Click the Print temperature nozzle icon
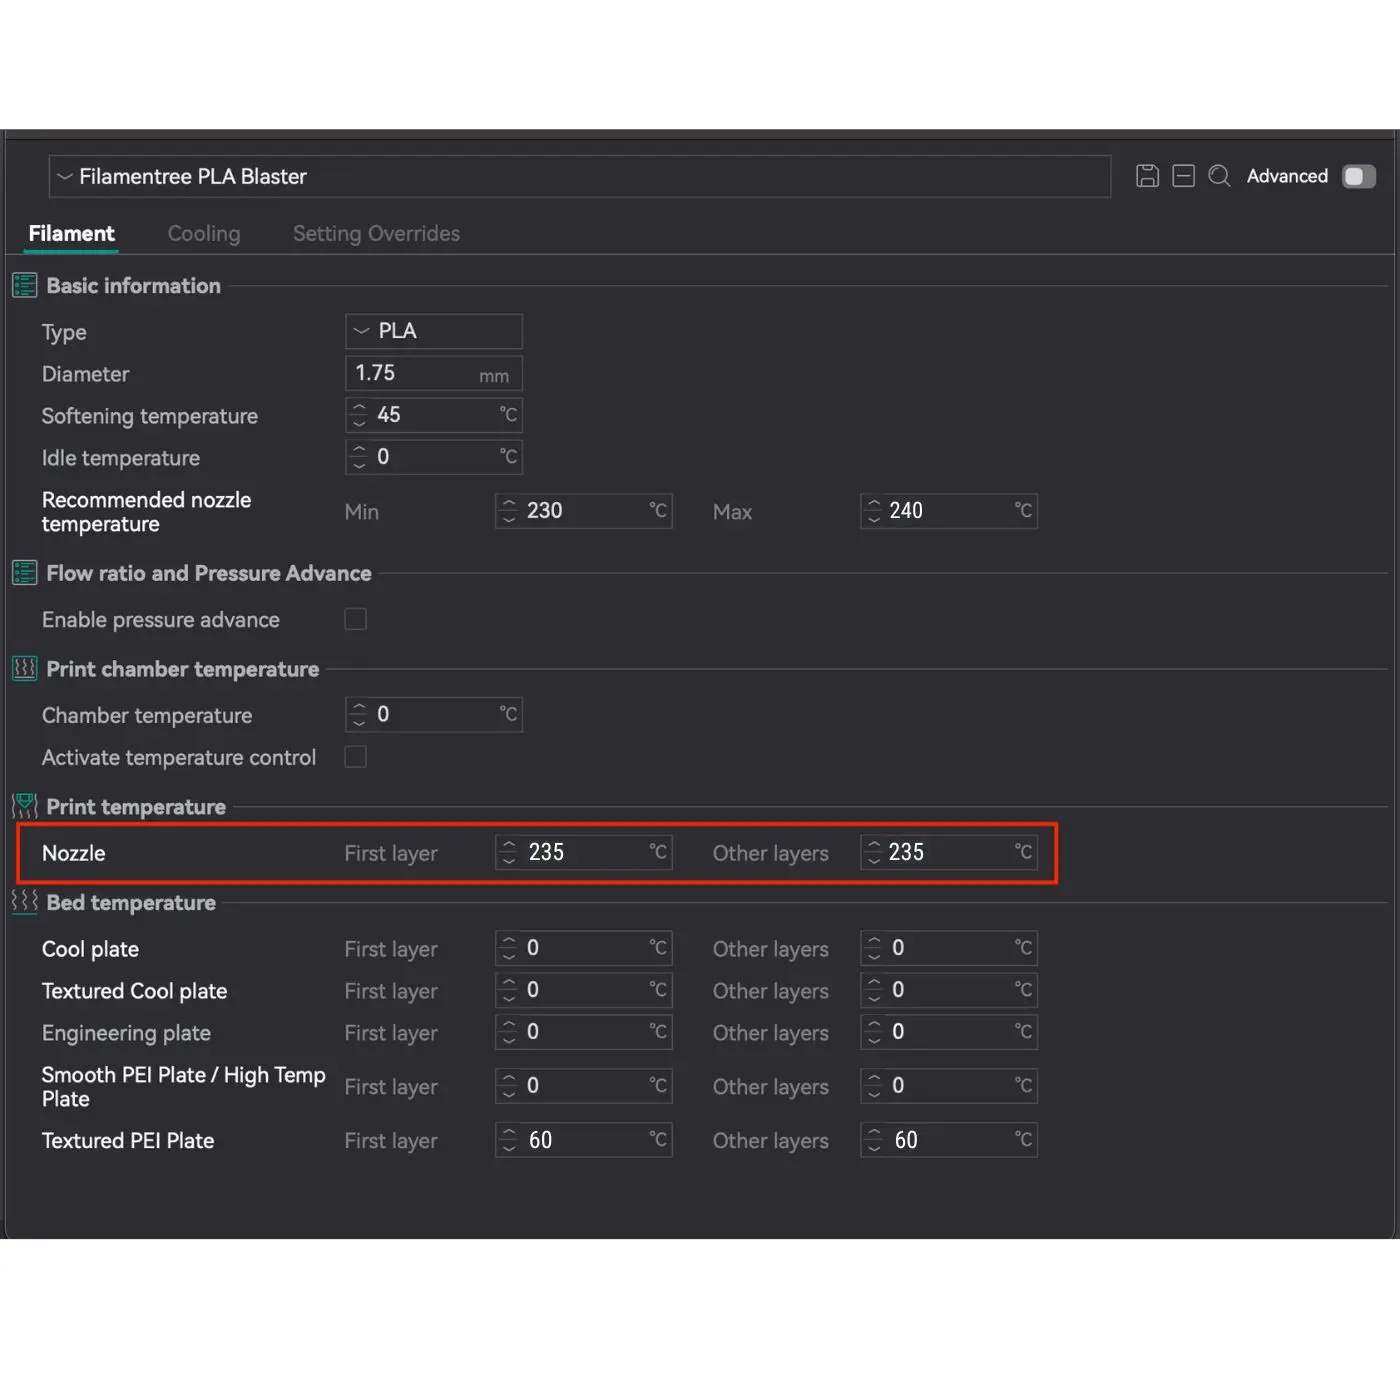 25,806
